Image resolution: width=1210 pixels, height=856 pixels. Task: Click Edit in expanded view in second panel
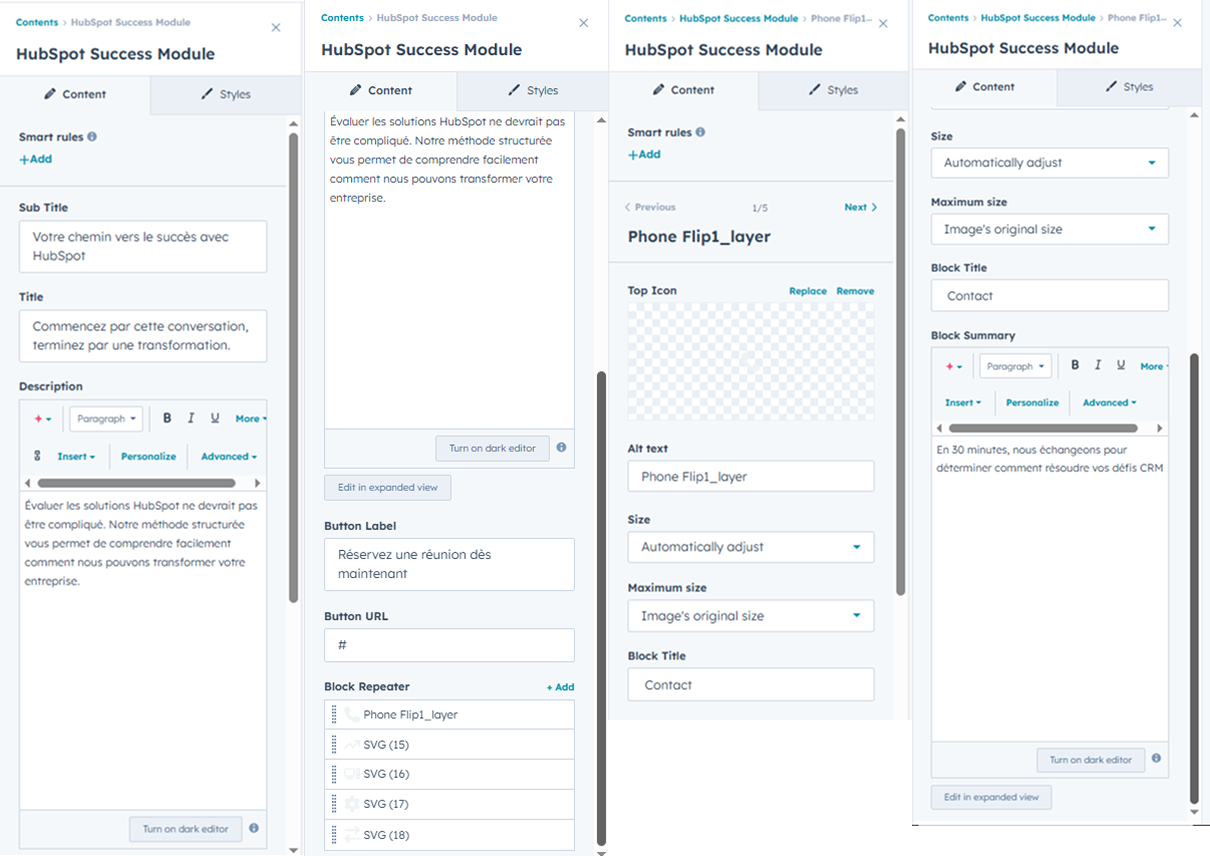click(388, 487)
